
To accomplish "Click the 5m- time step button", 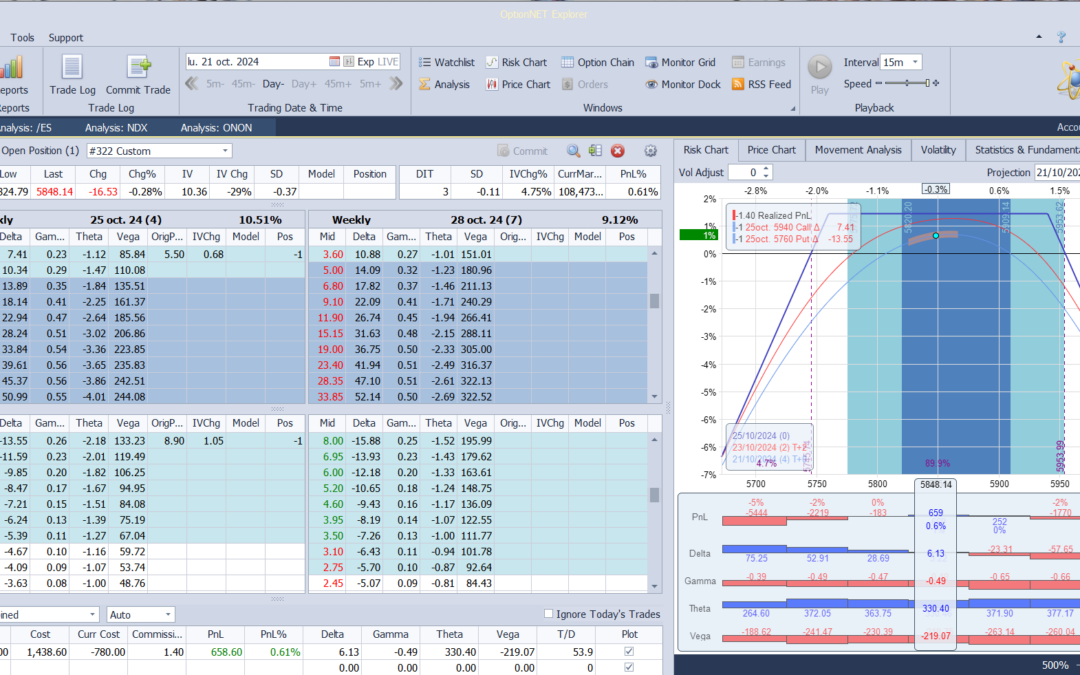I will point(214,84).
